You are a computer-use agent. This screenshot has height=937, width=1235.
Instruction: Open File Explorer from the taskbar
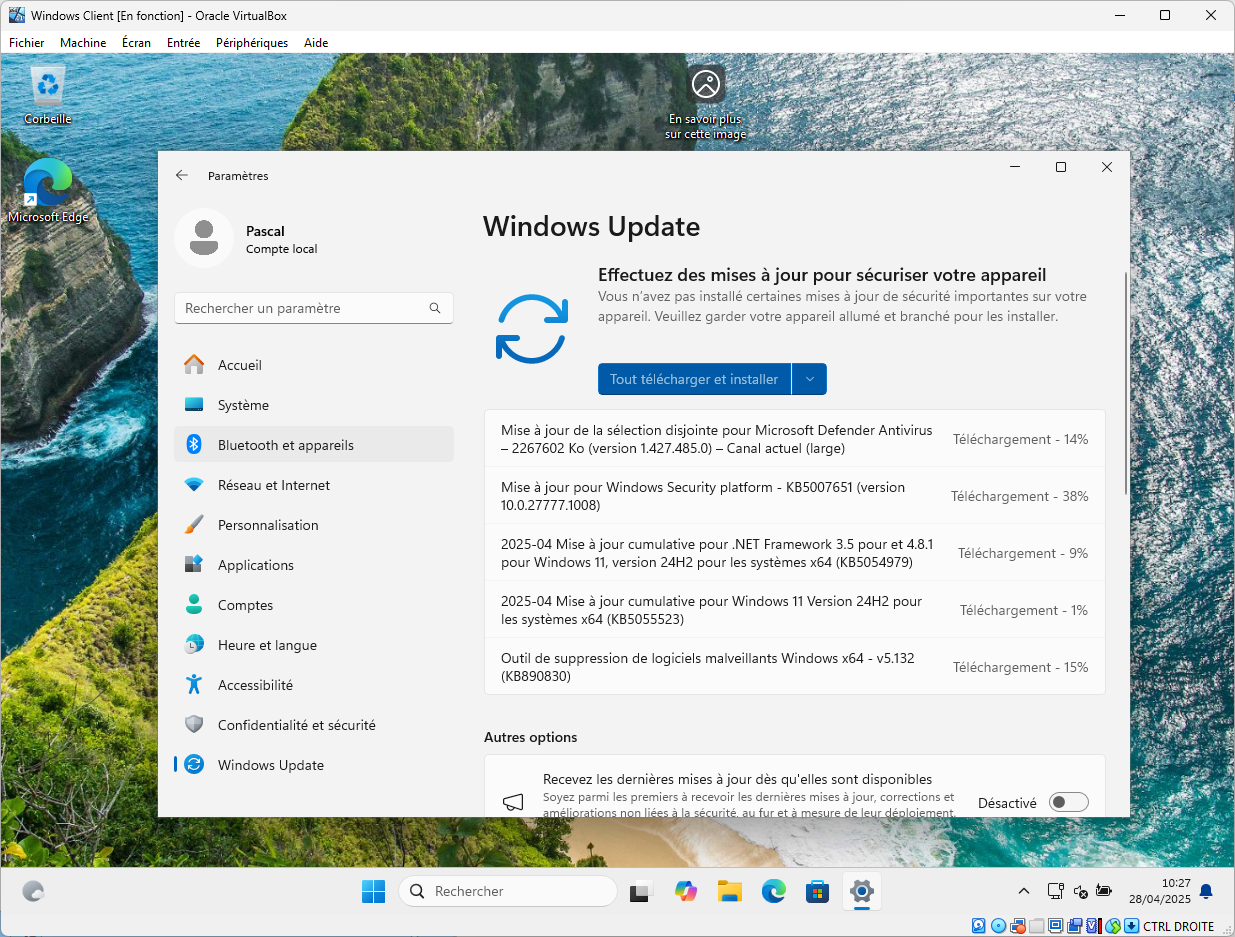[729, 891]
